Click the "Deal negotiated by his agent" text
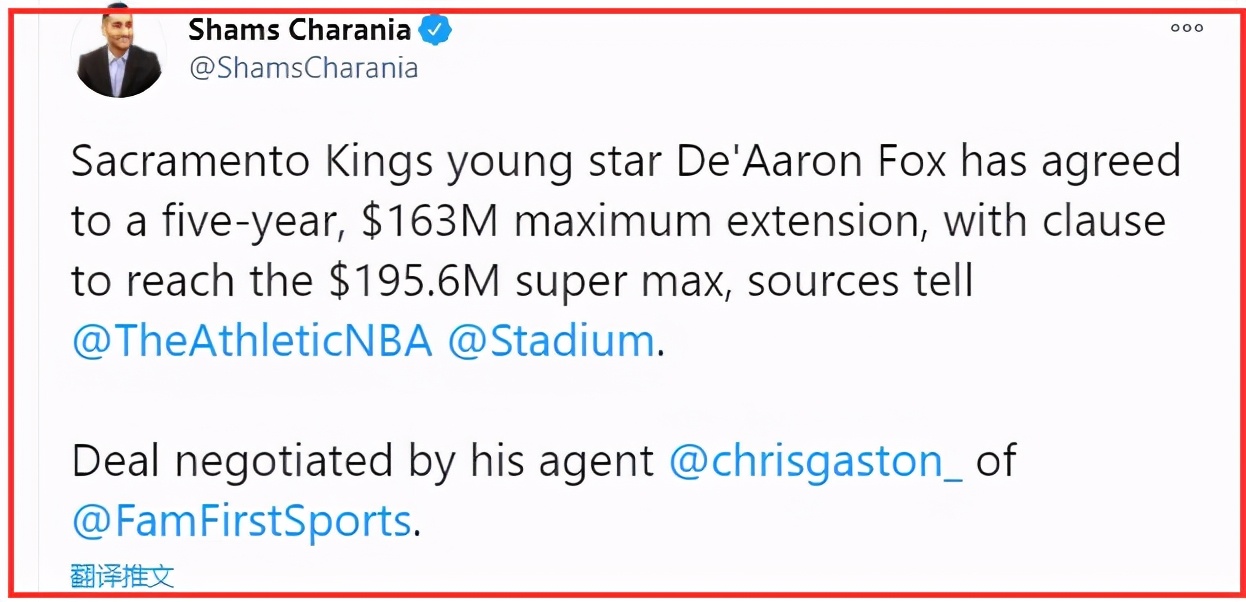 (363, 461)
